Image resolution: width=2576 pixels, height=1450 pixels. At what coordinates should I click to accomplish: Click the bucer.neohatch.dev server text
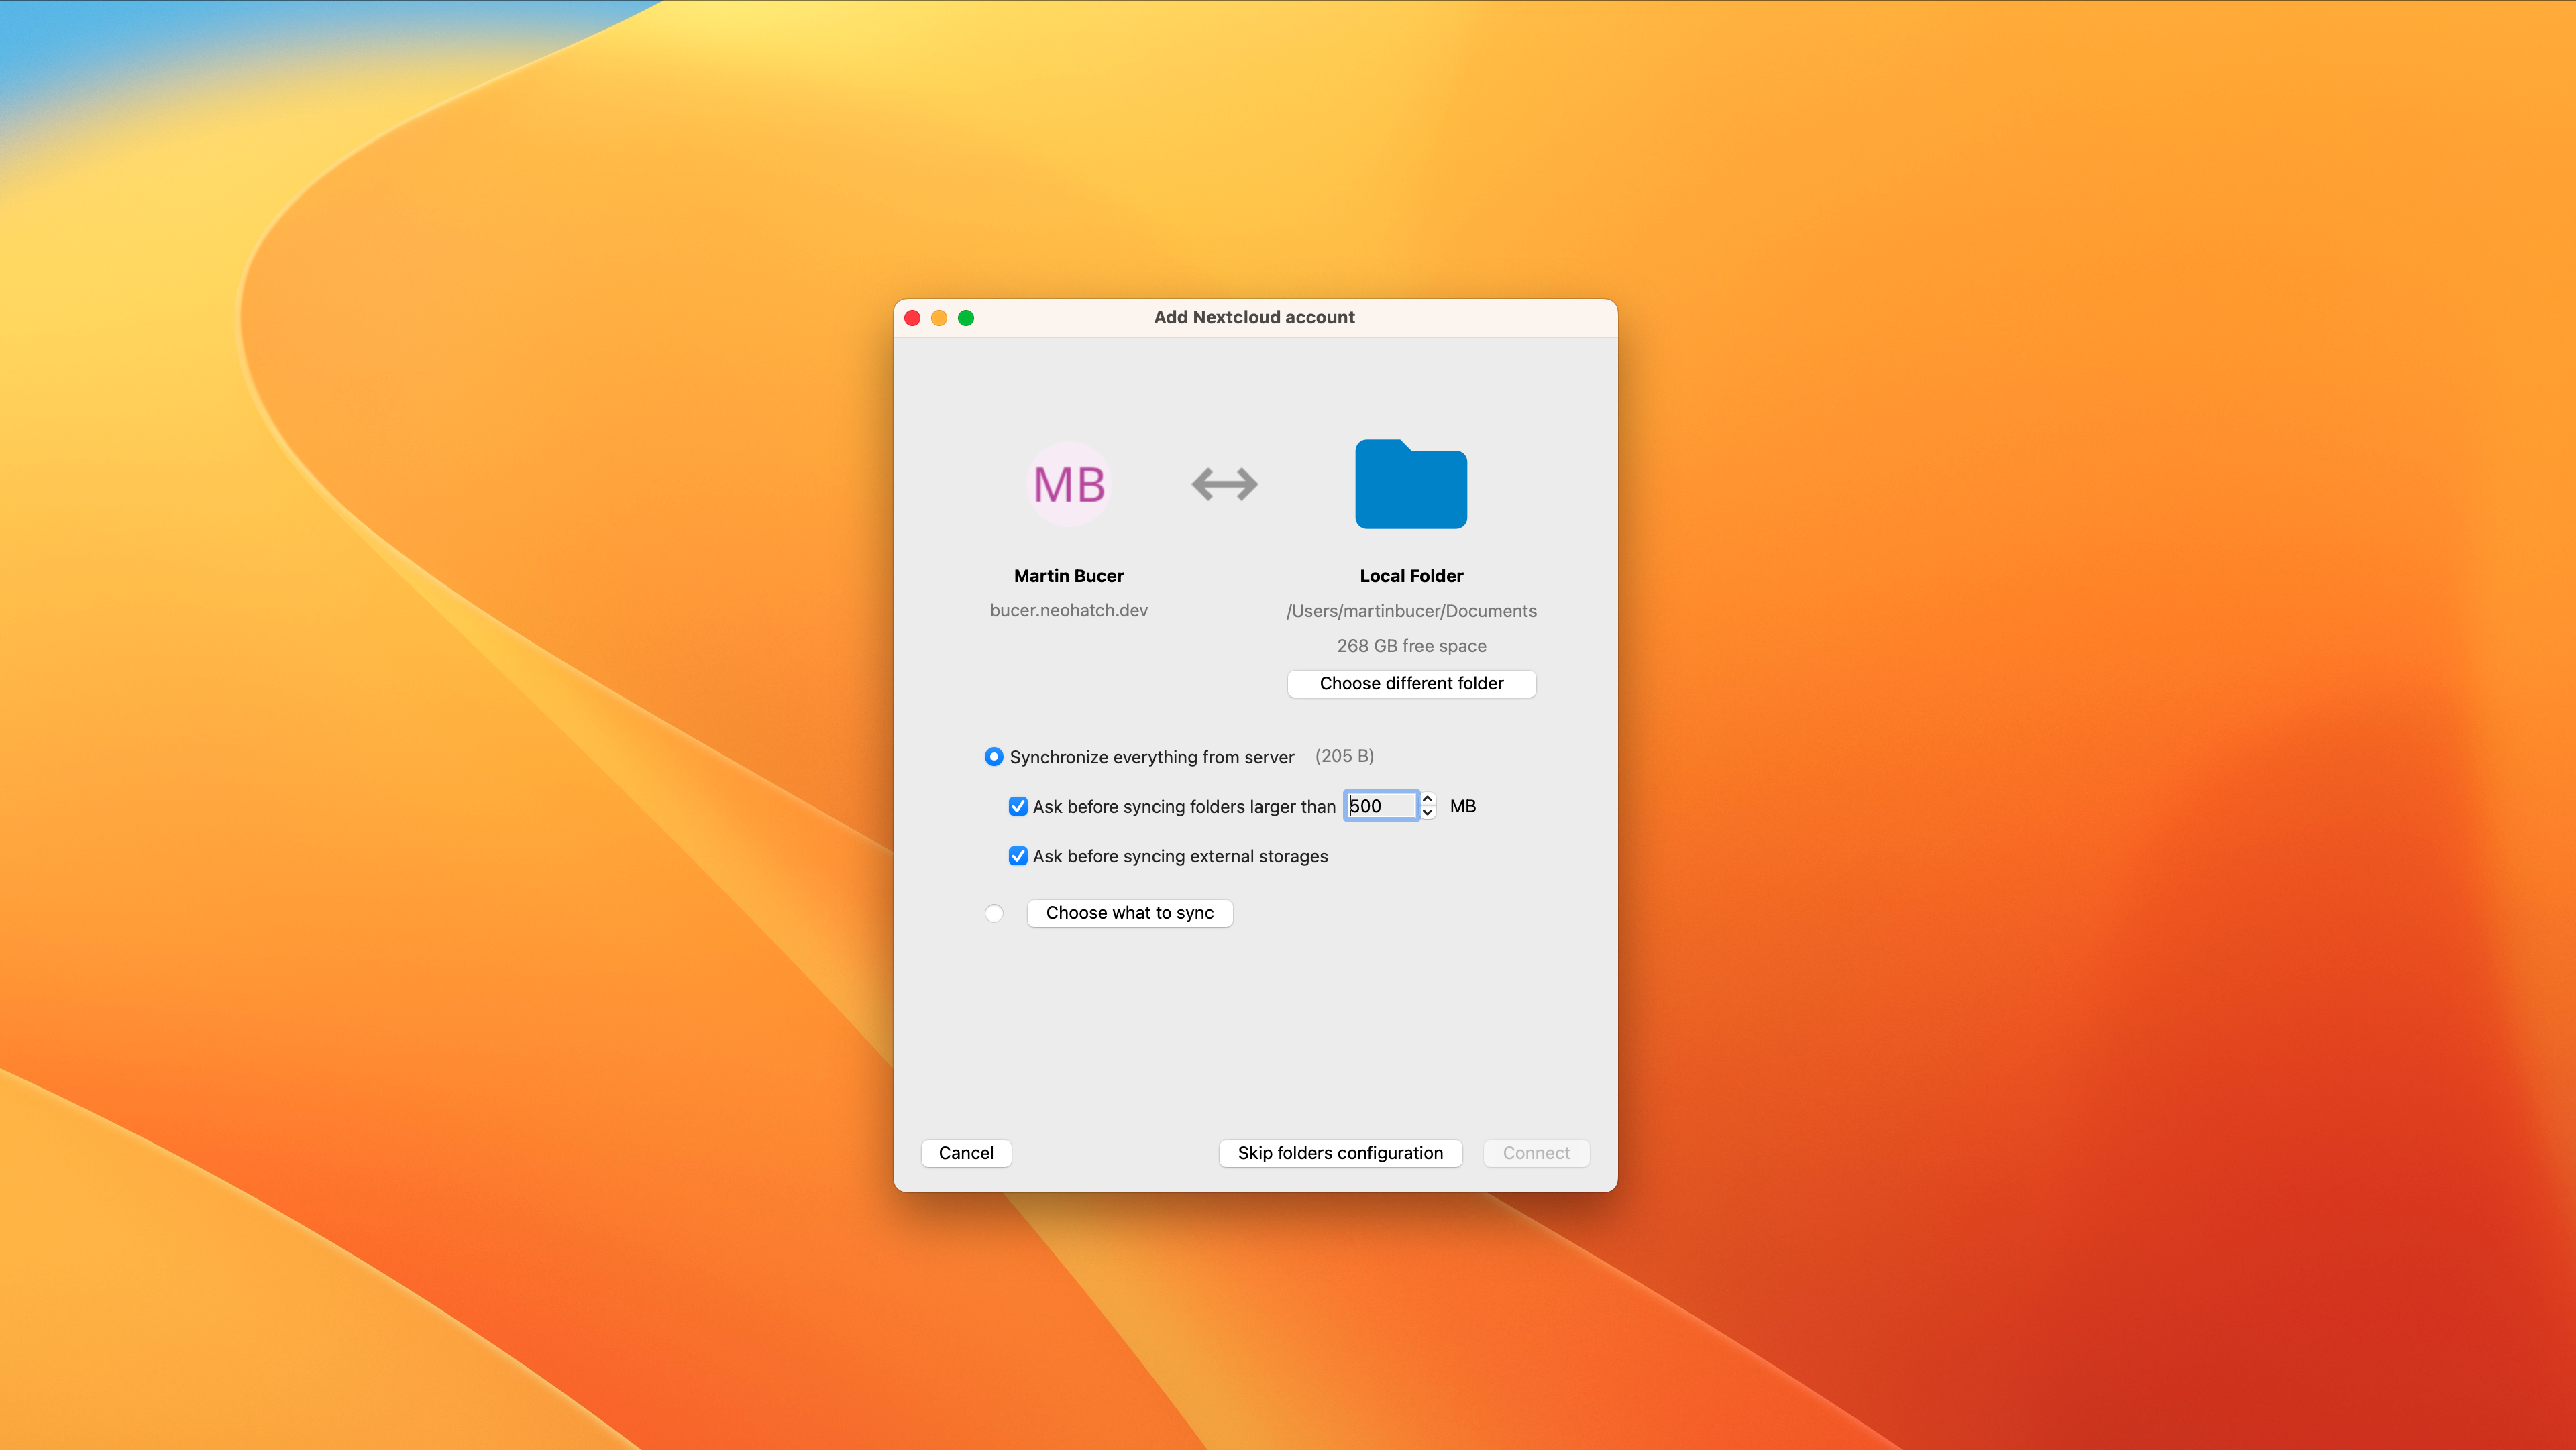[x=1069, y=610]
